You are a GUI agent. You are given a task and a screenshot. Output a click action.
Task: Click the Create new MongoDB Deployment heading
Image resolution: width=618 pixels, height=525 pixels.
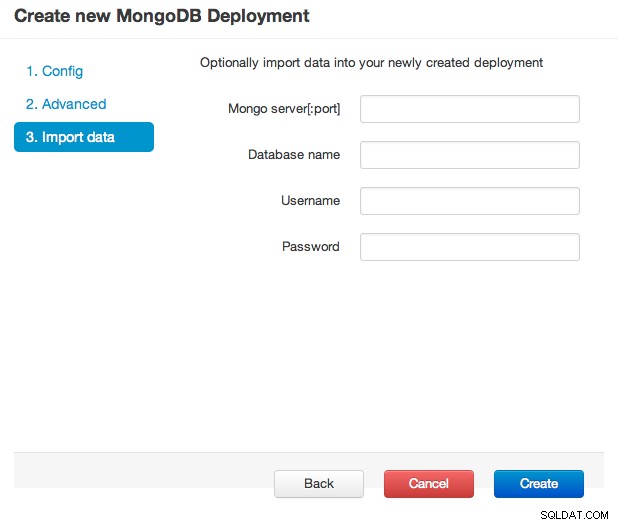tap(162, 16)
